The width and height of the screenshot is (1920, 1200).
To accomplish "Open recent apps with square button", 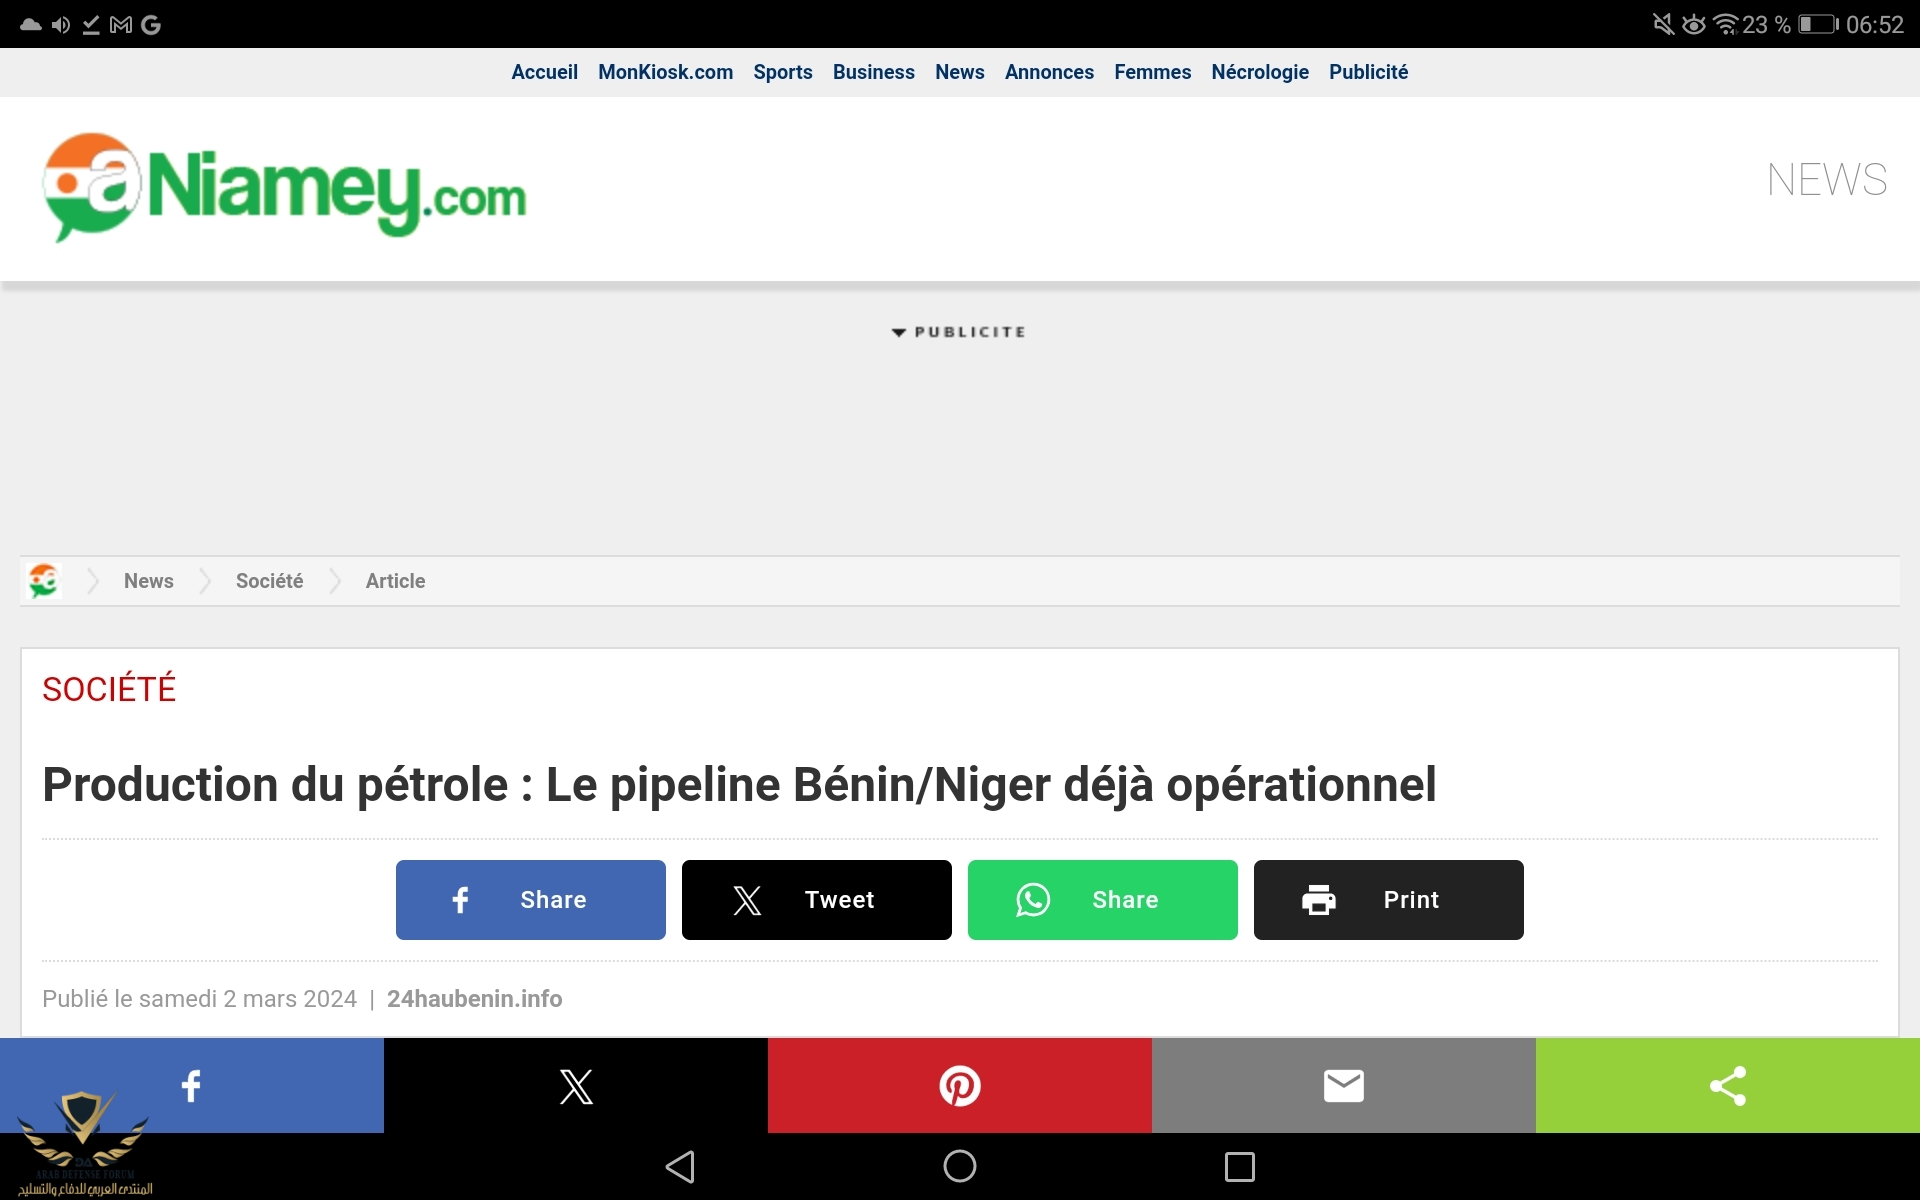I will point(1239,1166).
